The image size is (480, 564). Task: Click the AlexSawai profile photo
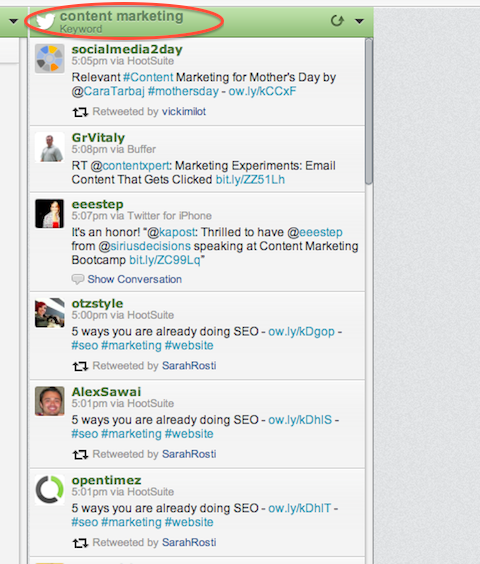point(50,401)
